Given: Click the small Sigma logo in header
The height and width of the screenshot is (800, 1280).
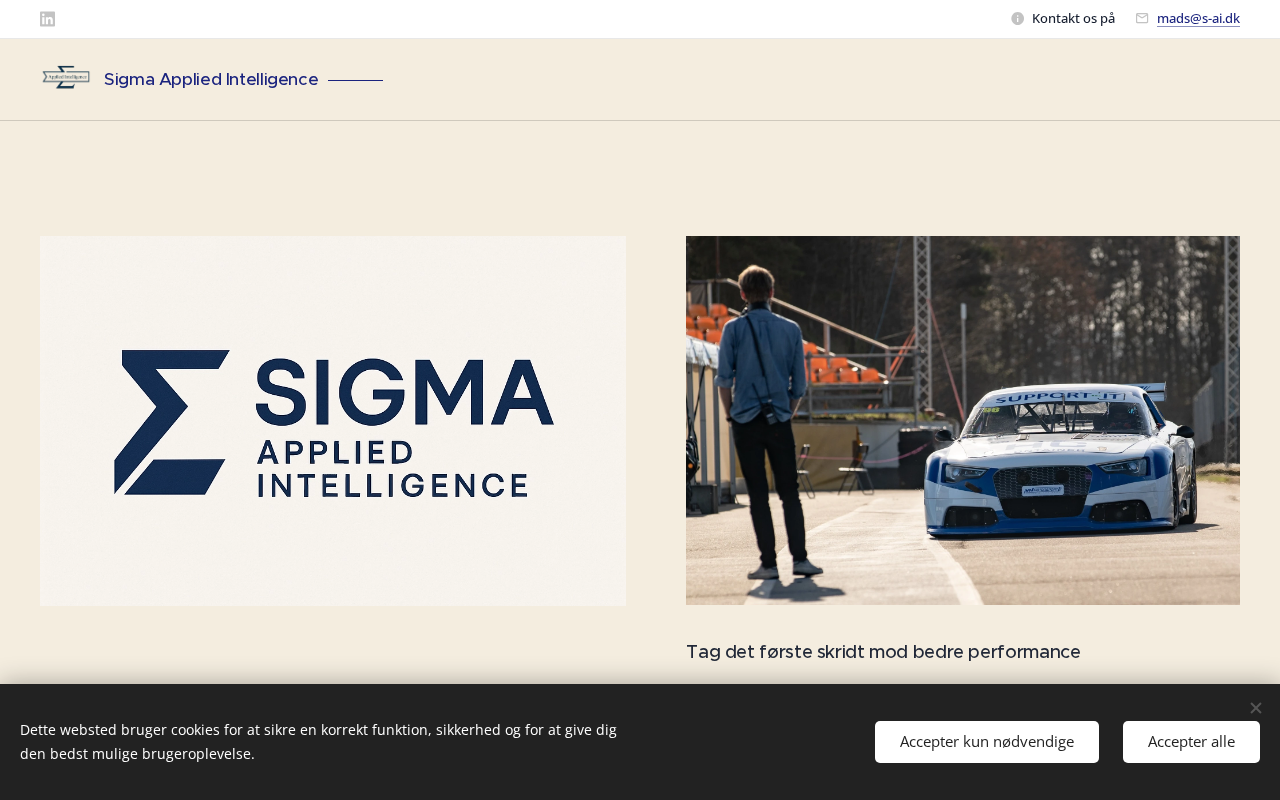Looking at the screenshot, I should tap(66, 78).
